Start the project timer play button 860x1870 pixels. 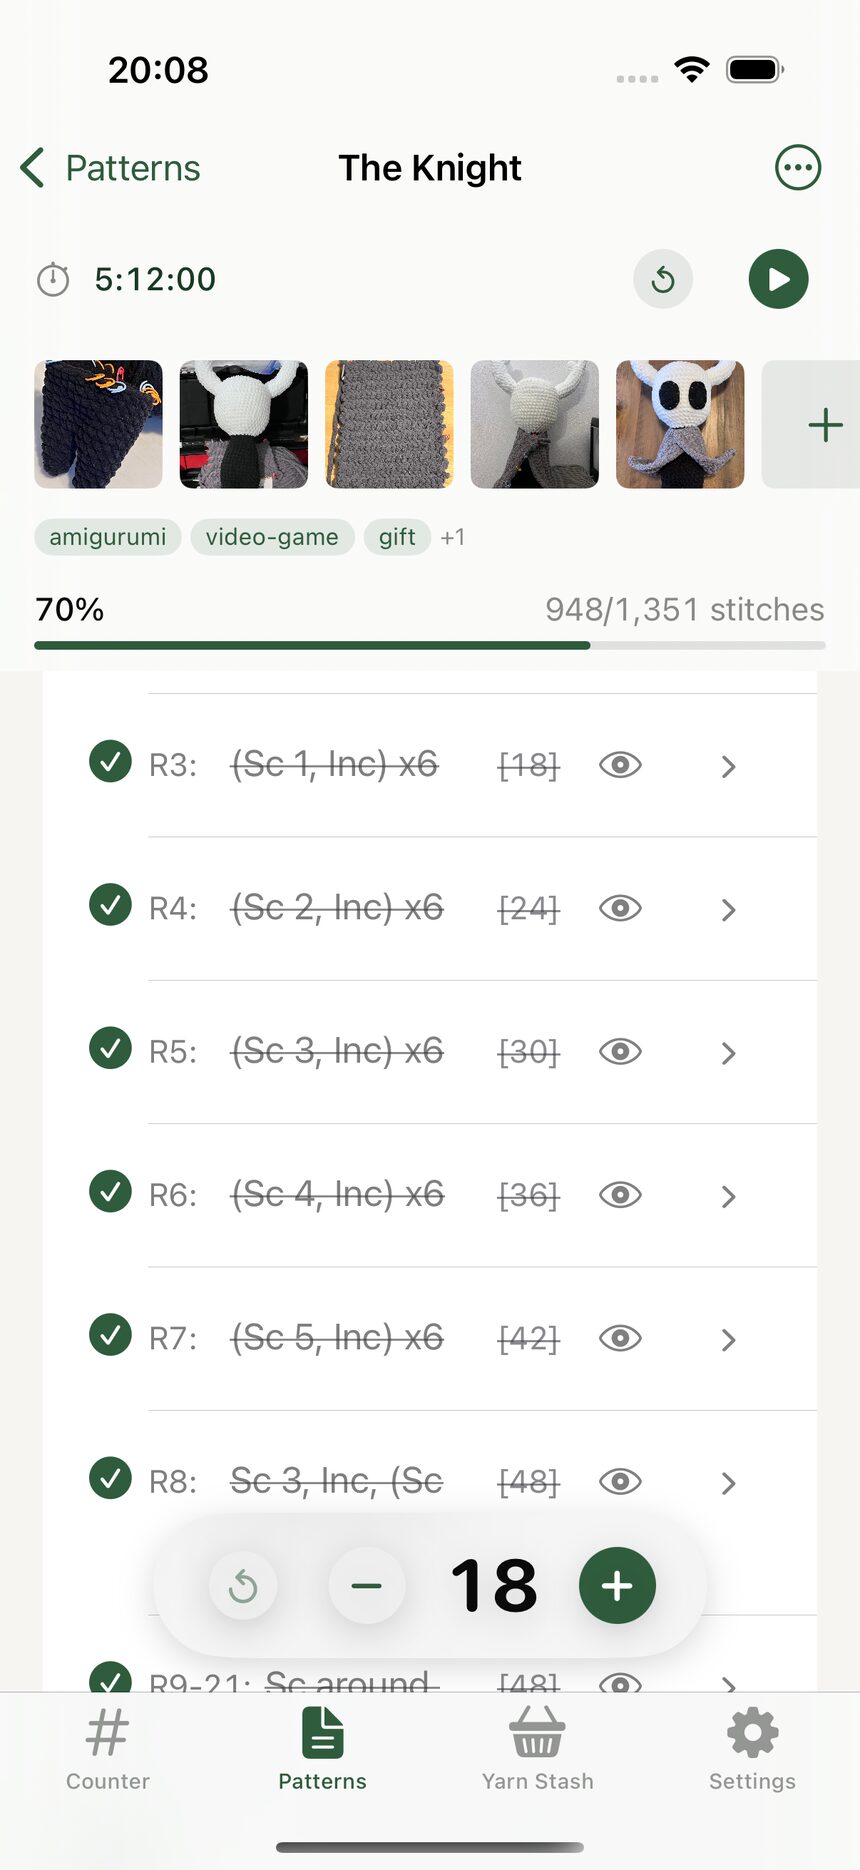(778, 279)
